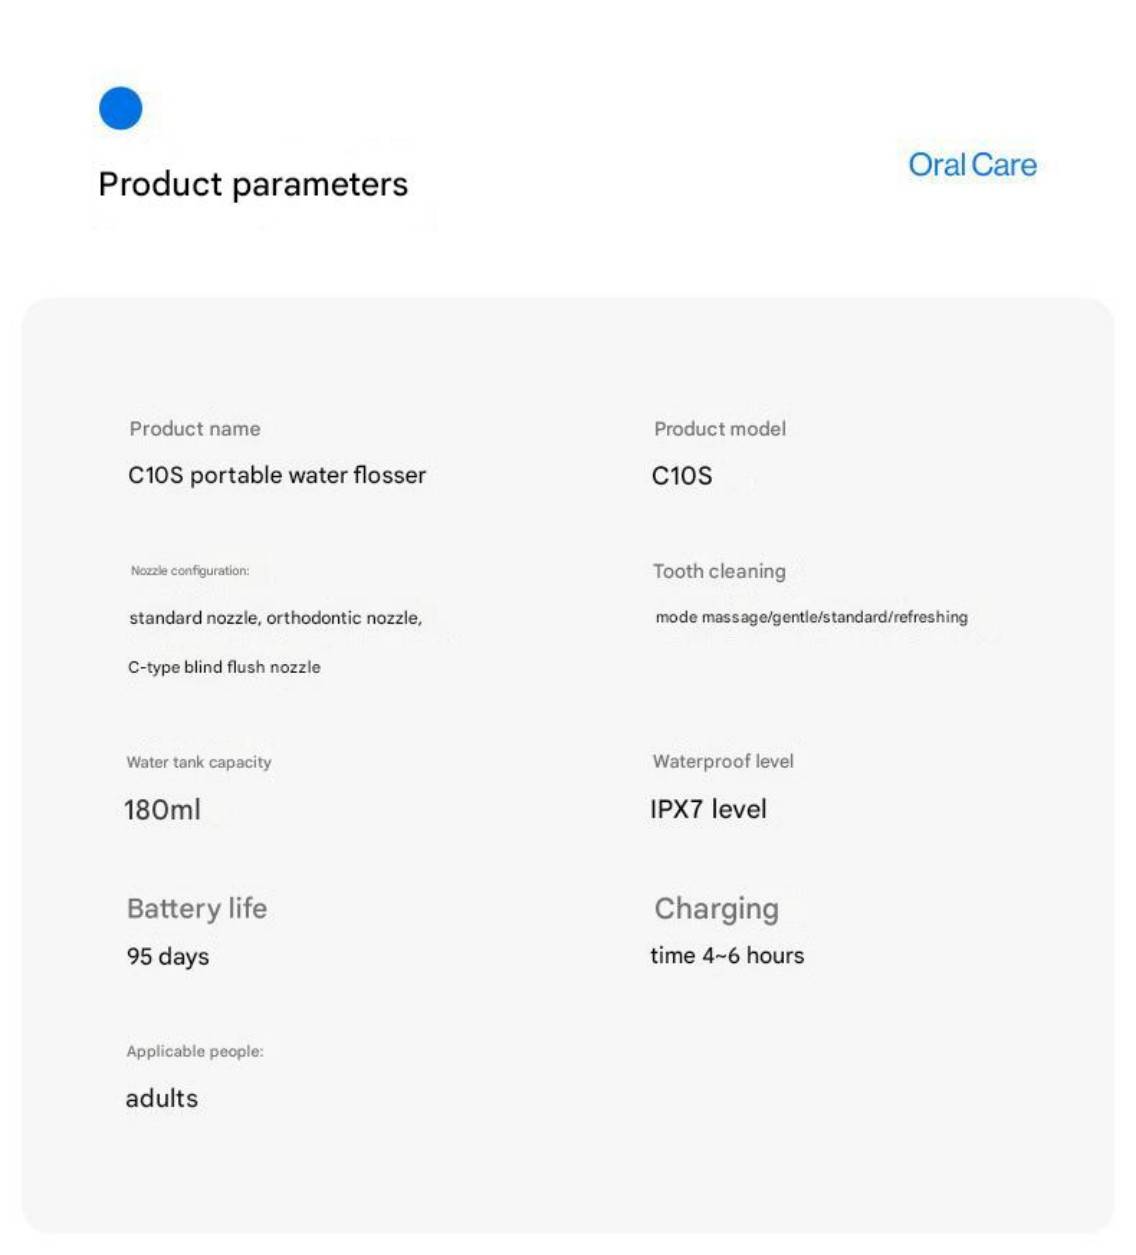This screenshot has width=1136, height=1255.
Task: Click the Tooth cleaning label
Action: 719,571
